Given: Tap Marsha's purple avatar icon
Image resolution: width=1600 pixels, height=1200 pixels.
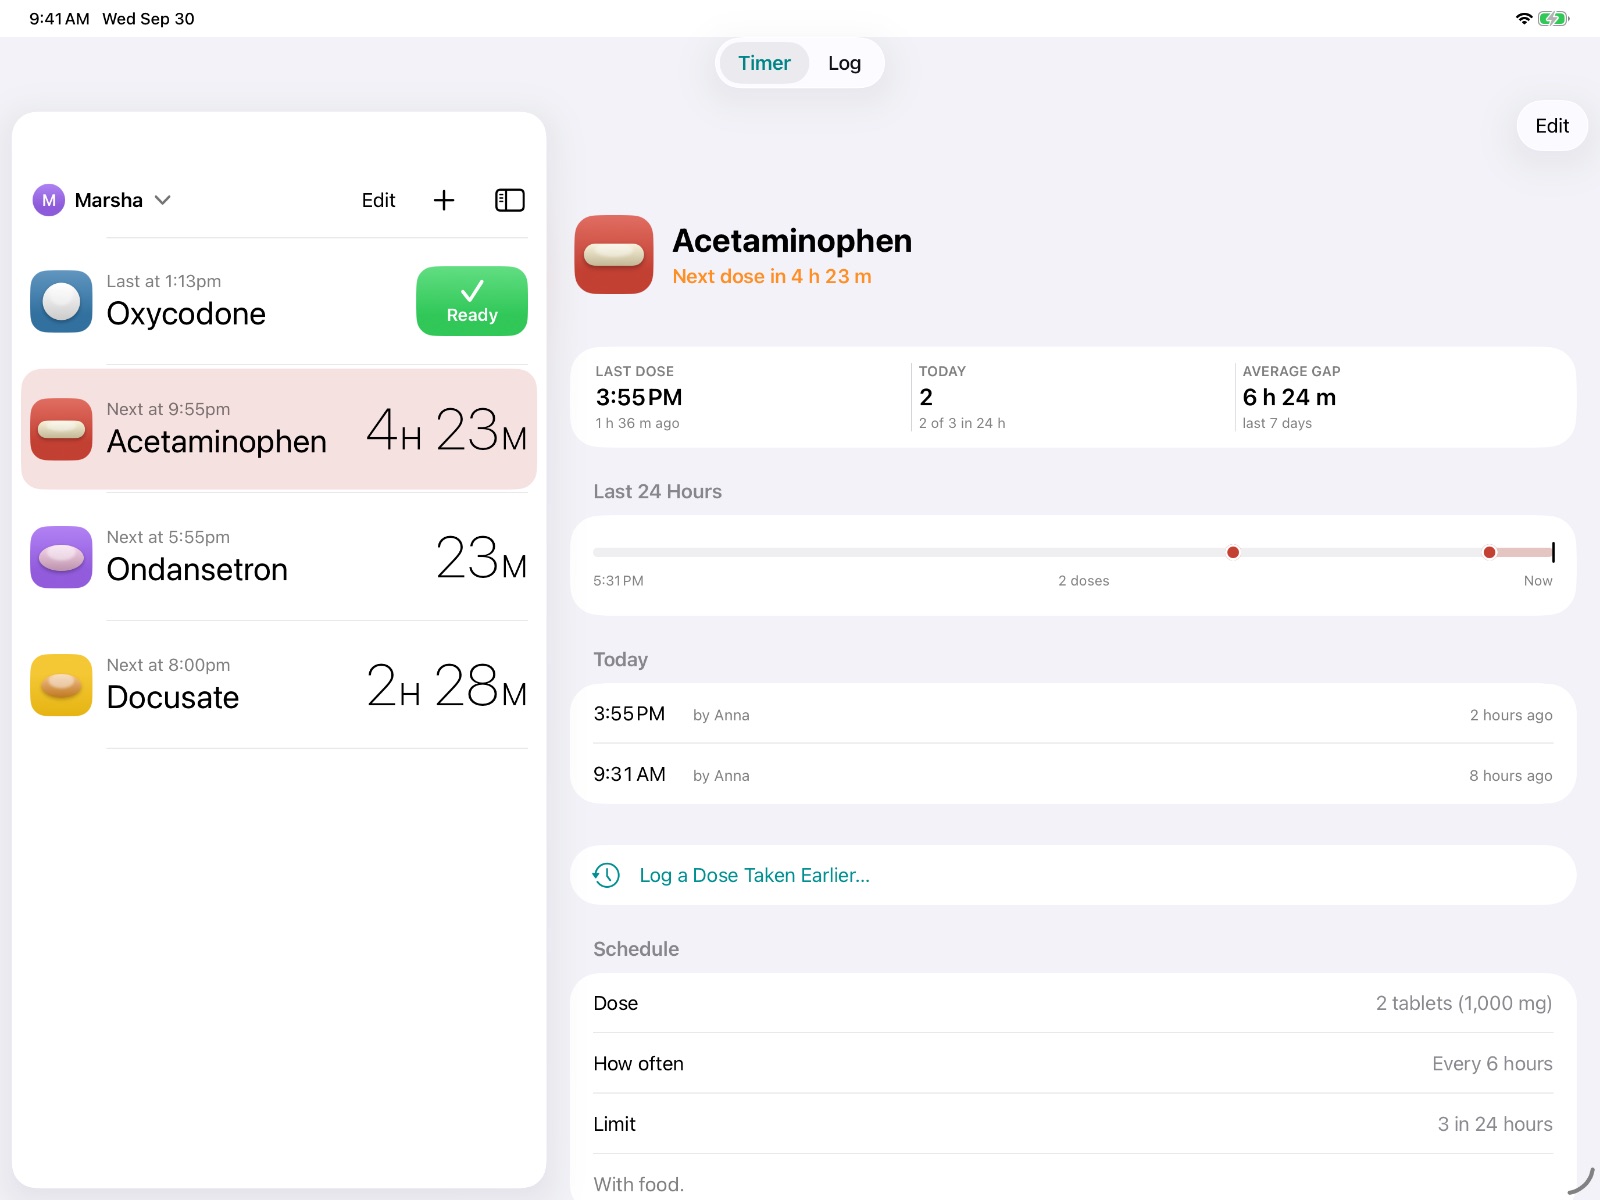Looking at the screenshot, I should click(48, 200).
